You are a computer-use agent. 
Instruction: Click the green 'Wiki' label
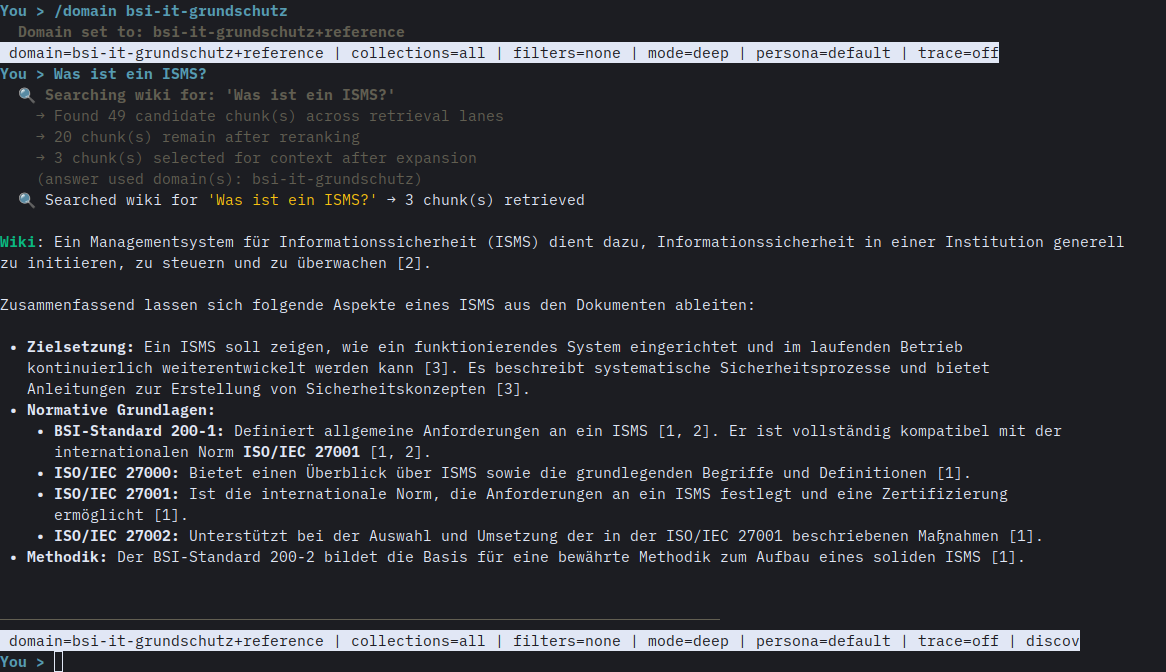pos(18,242)
